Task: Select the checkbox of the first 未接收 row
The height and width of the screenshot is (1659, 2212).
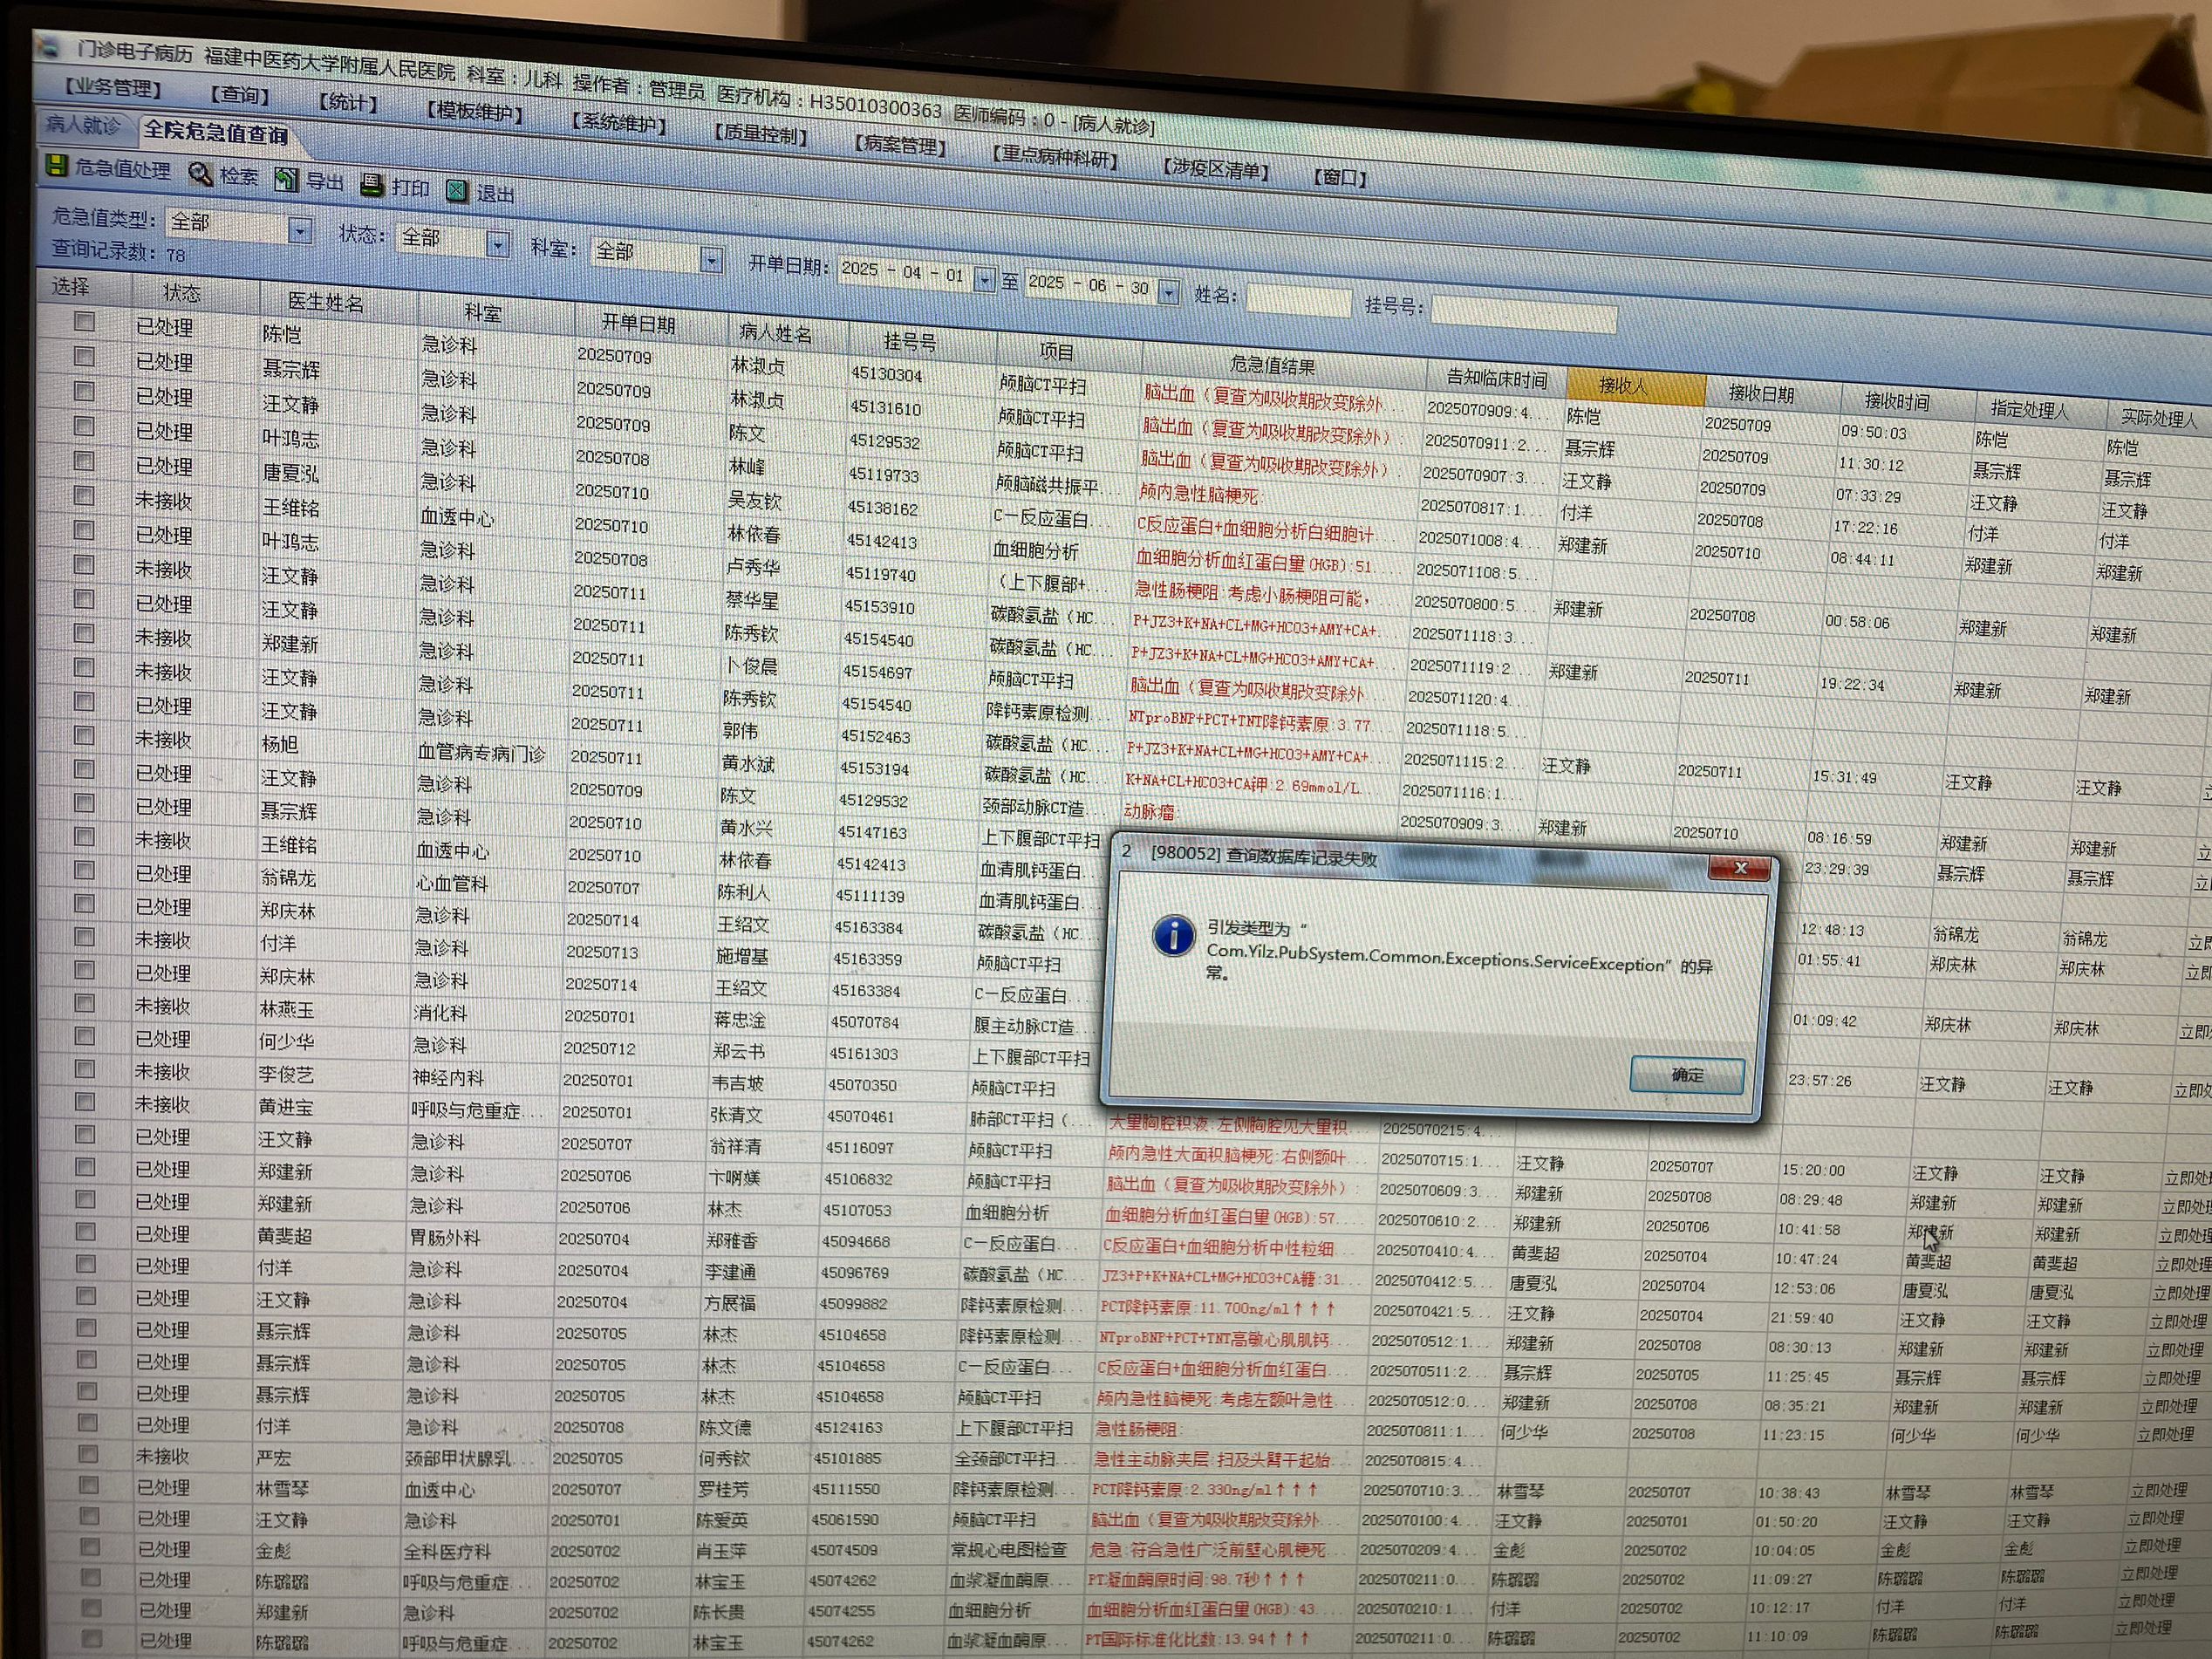Action: point(85,495)
